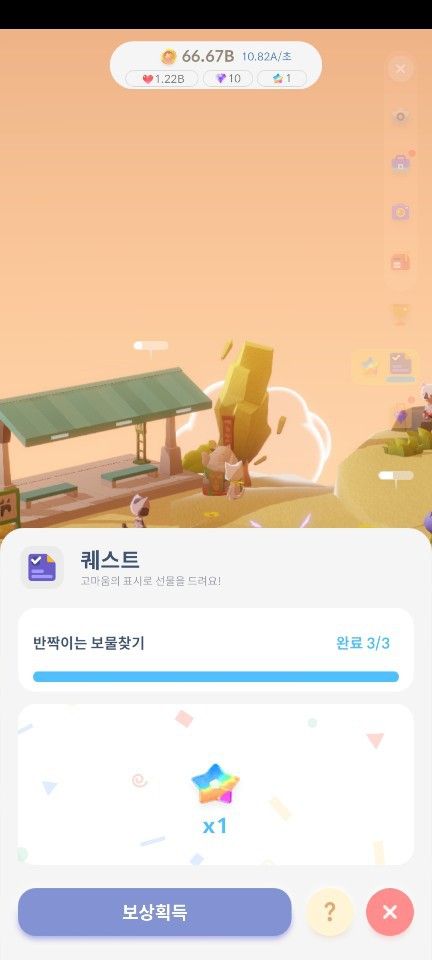Screen dimensions: 432x960
Task: Tap the quest checklist icon in sidebar
Action: 401,367
